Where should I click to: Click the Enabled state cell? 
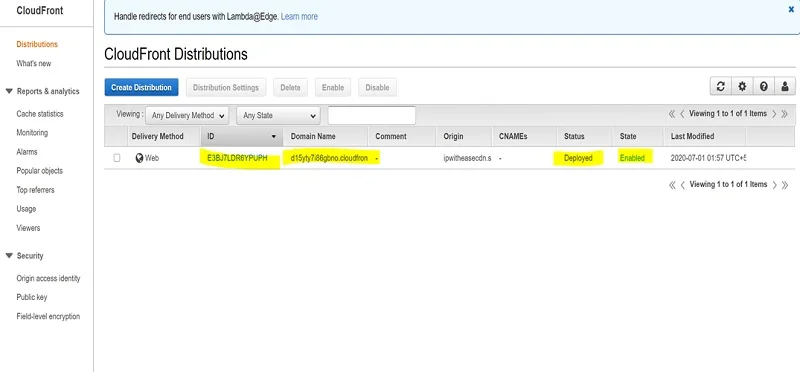click(632, 158)
